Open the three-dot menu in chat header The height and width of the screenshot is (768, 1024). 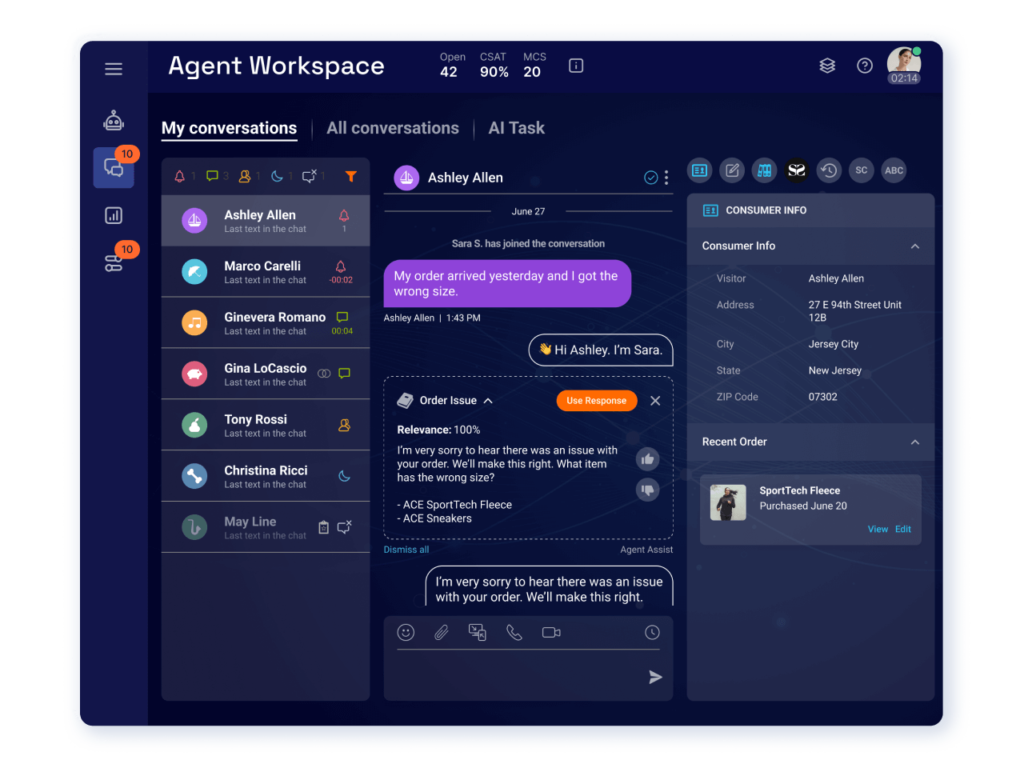pos(666,178)
